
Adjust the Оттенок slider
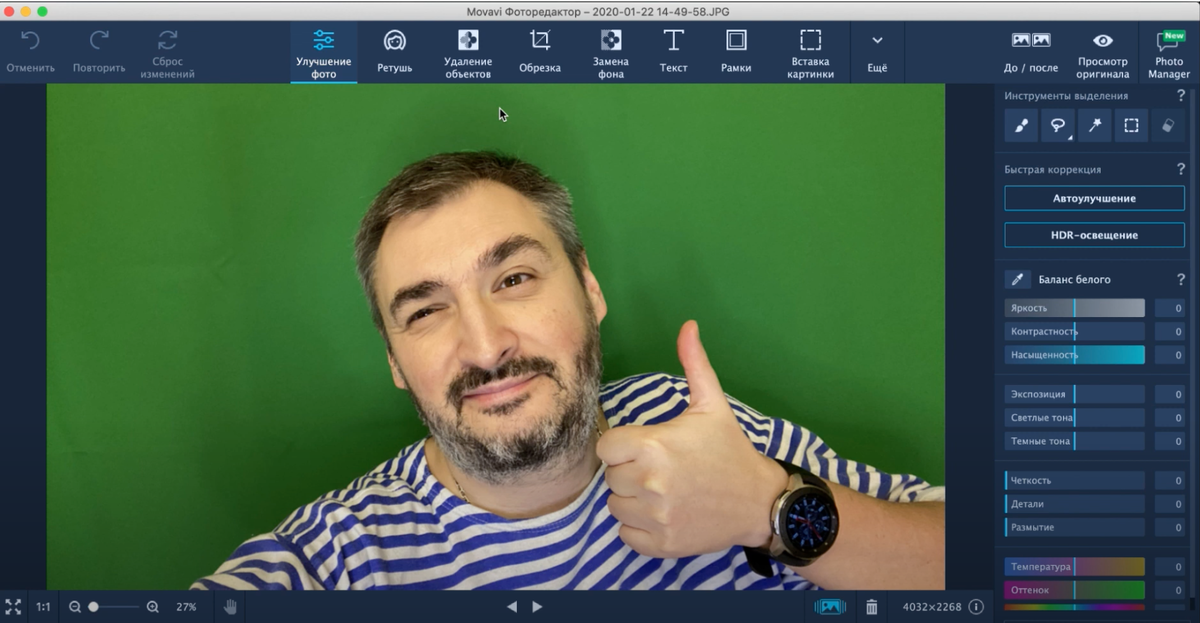pyautogui.click(x=1075, y=590)
